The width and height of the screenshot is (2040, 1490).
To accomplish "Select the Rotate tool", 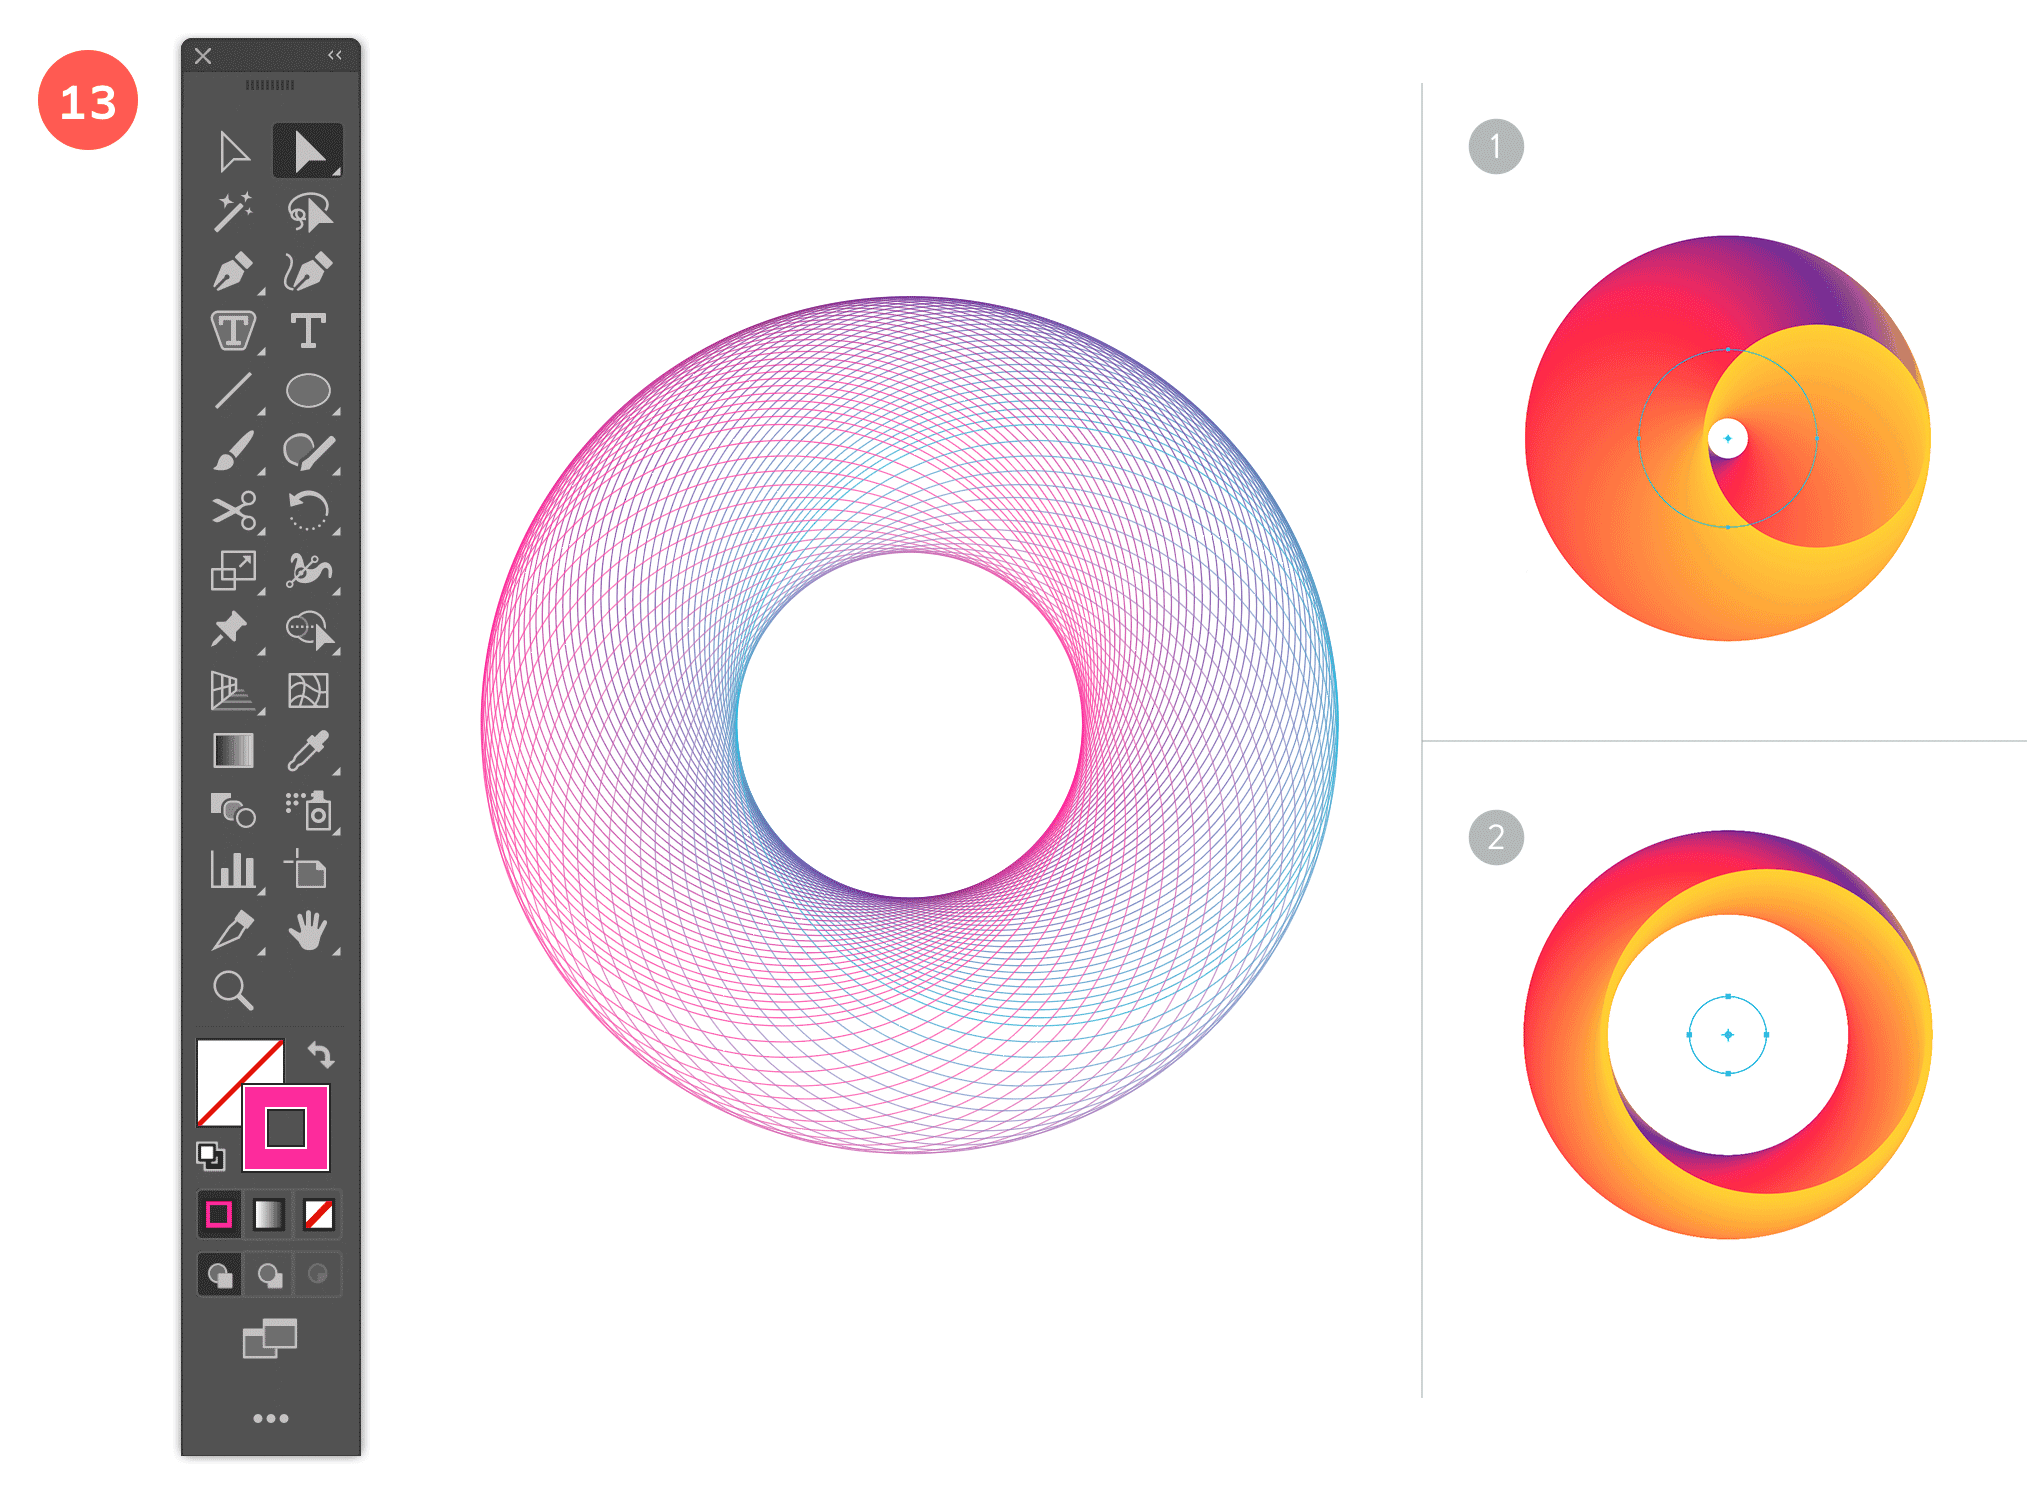I will 308,511.
